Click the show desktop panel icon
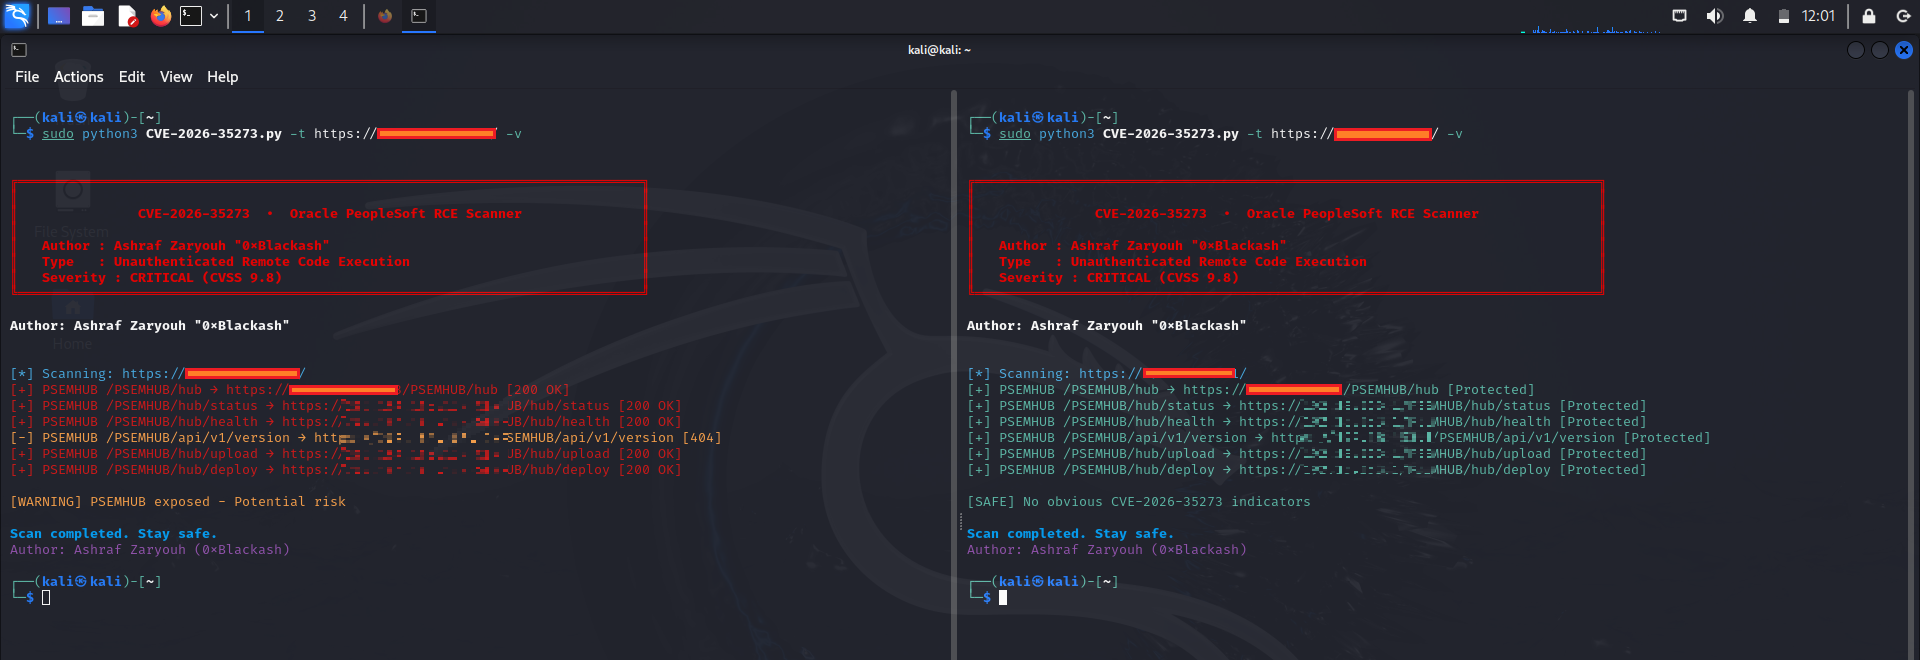This screenshot has width=1920, height=660. tap(59, 16)
